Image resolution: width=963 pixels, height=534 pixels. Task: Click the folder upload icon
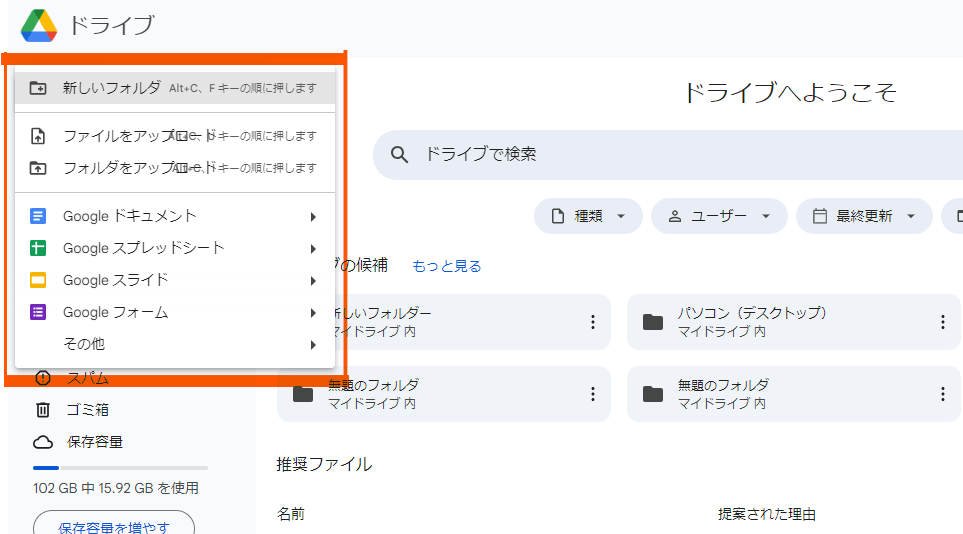(38, 168)
